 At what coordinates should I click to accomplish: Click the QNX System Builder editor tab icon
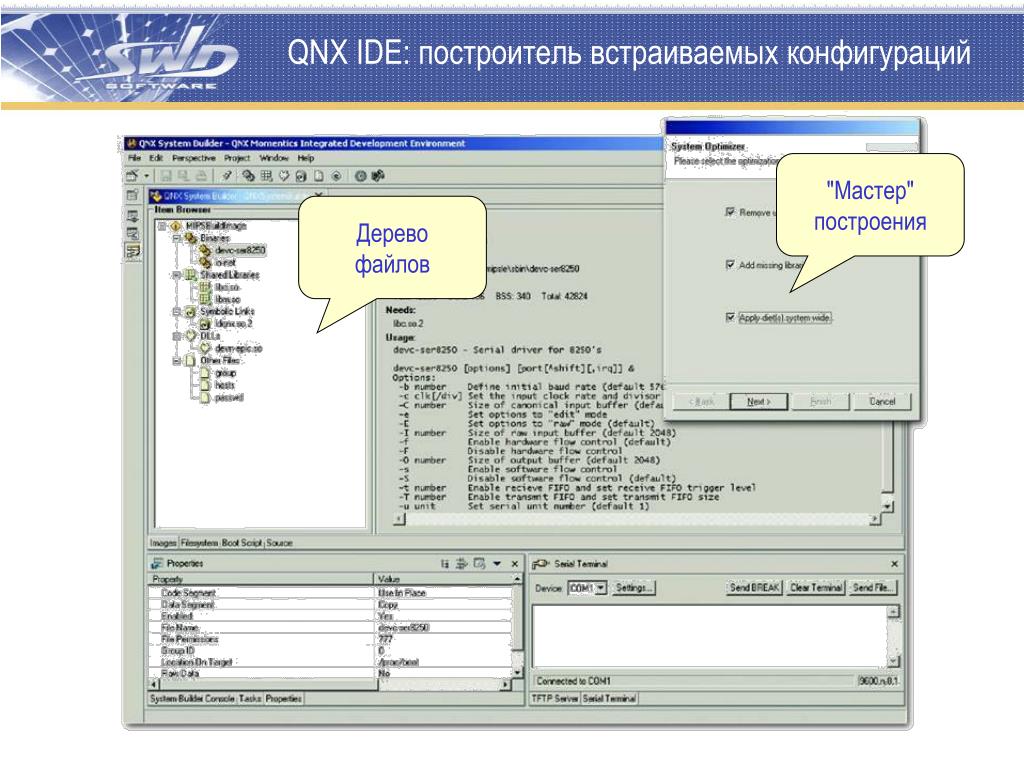(x=156, y=196)
